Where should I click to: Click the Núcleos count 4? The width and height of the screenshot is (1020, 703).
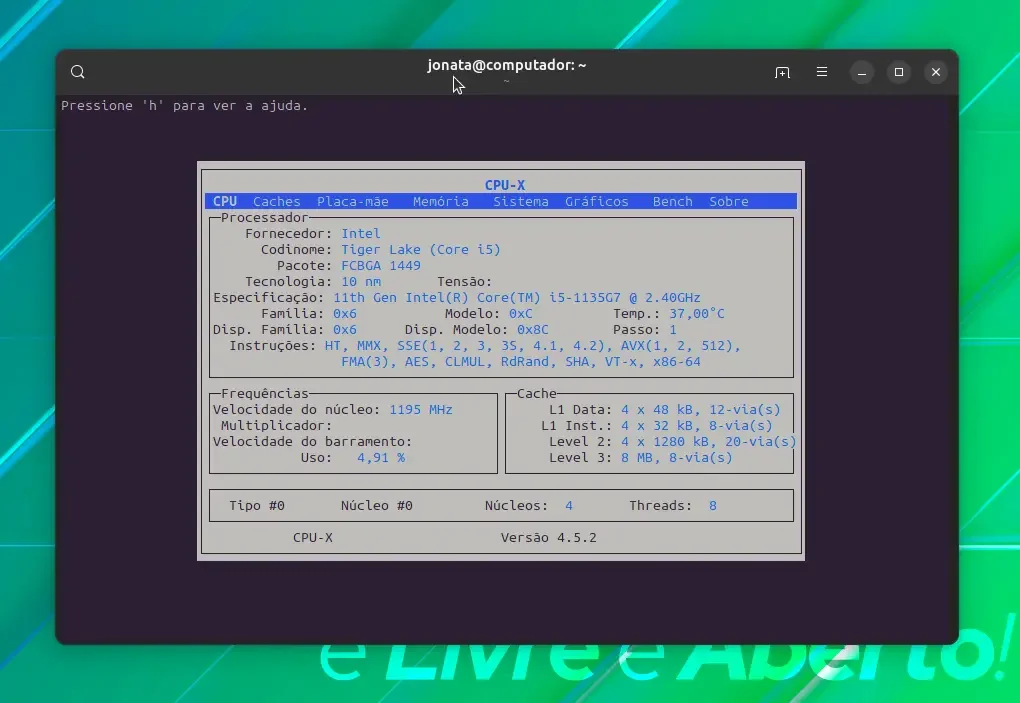569,506
